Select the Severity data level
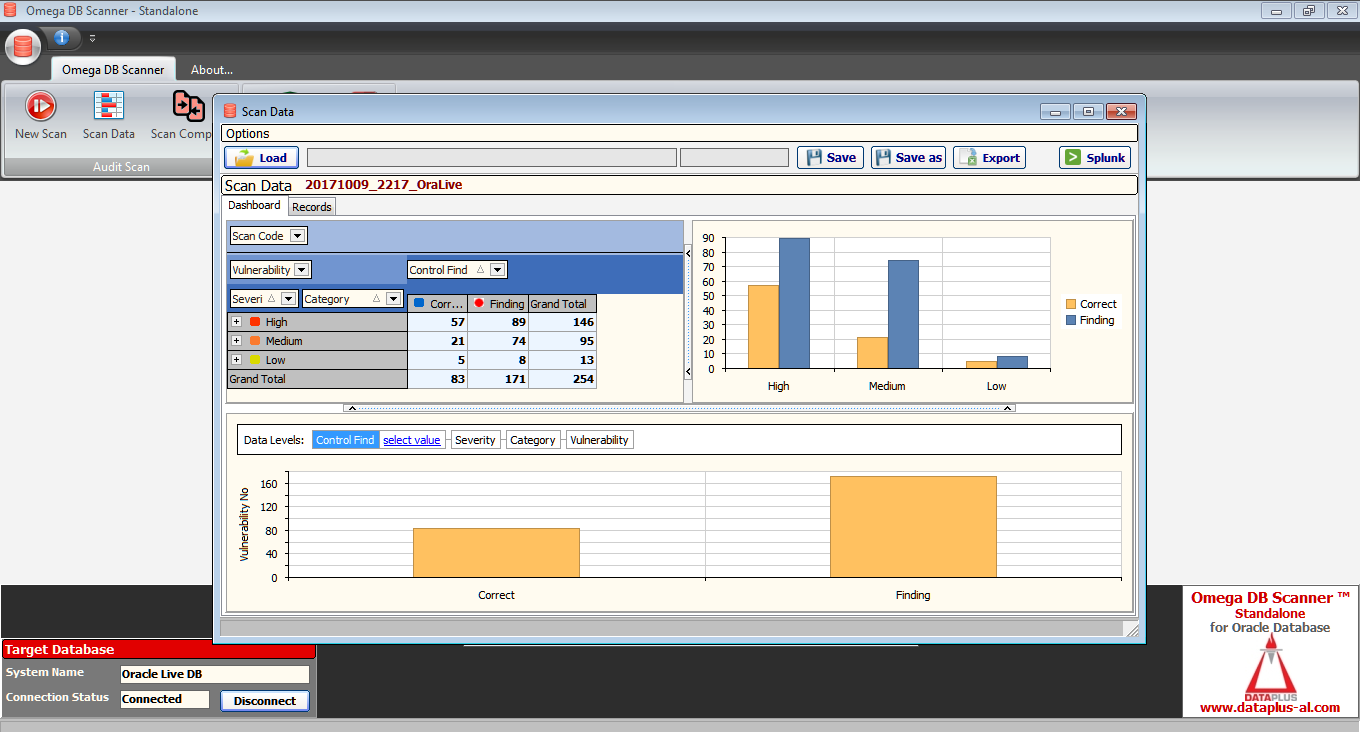 (x=475, y=440)
